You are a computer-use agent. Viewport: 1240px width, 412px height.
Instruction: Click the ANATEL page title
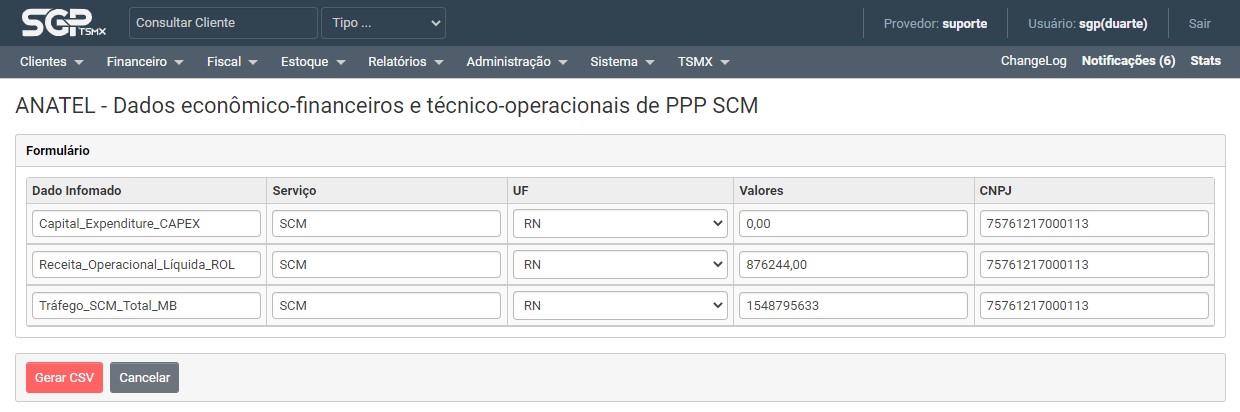(x=387, y=106)
